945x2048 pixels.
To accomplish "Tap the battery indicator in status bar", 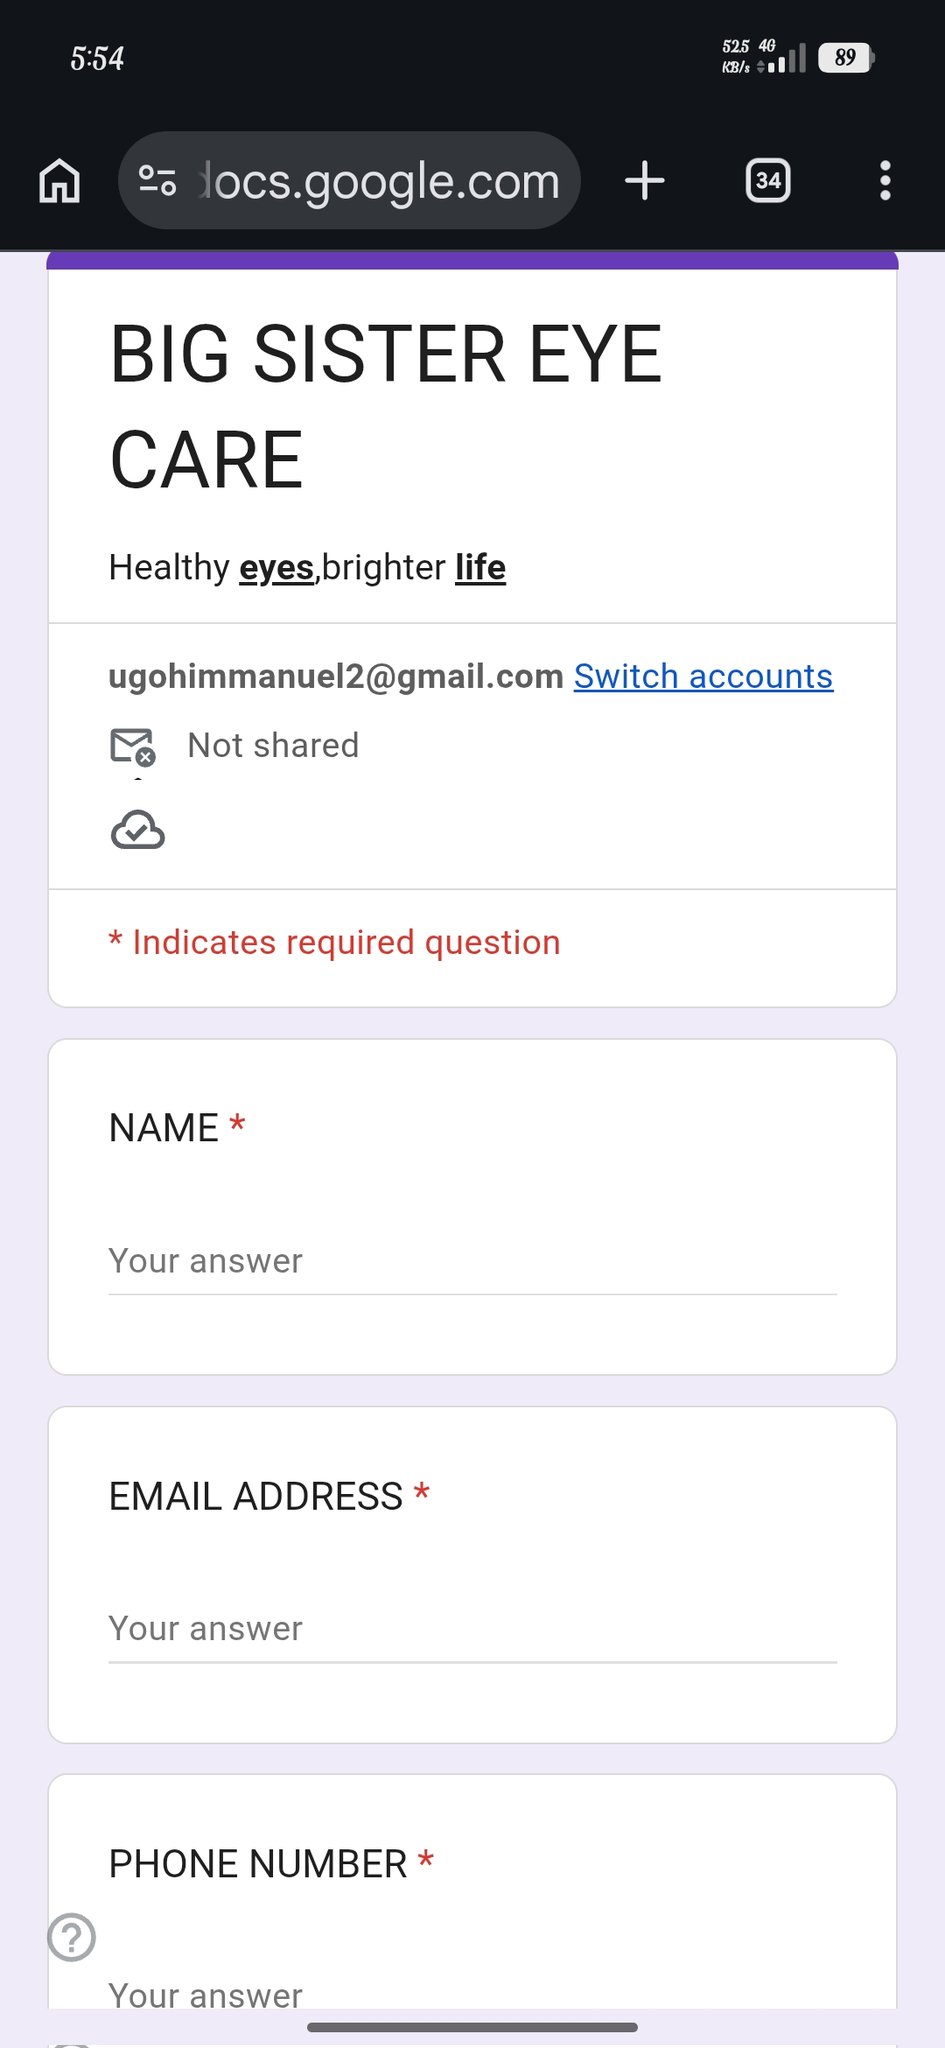I will pos(845,58).
